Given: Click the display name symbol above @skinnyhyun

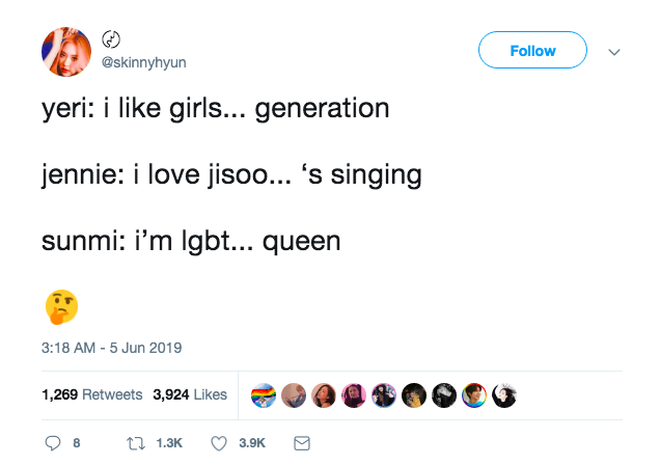Looking at the screenshot, I should (x=111, y=40).
